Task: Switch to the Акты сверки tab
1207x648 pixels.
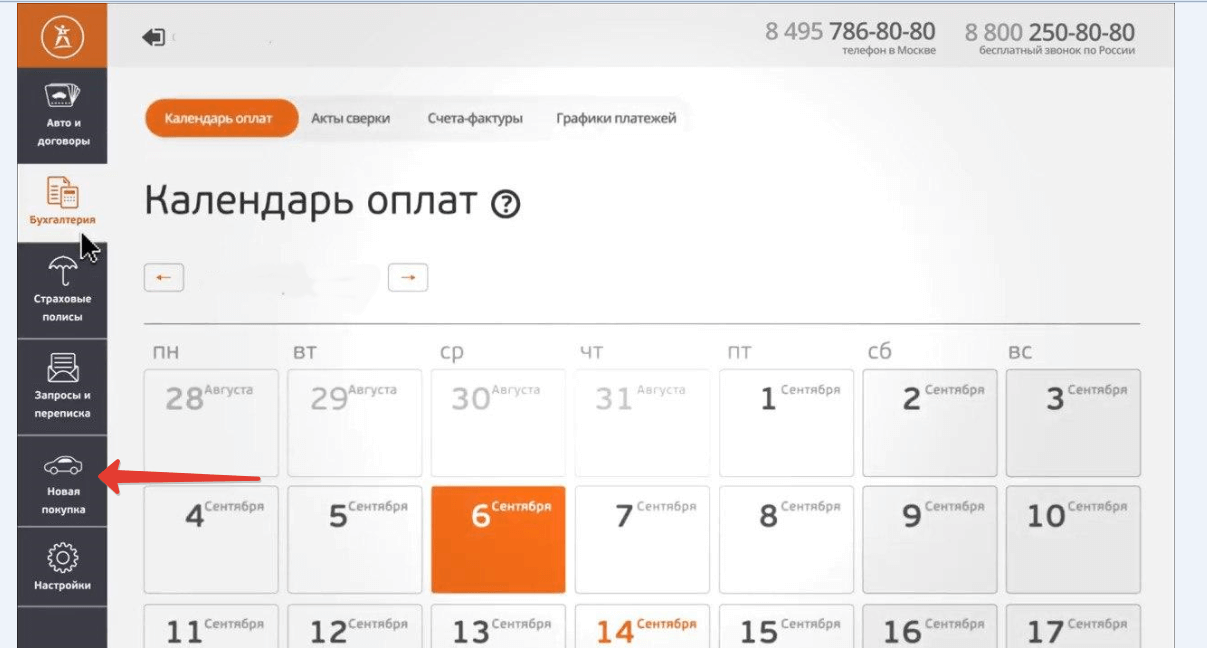Action: 350,118
